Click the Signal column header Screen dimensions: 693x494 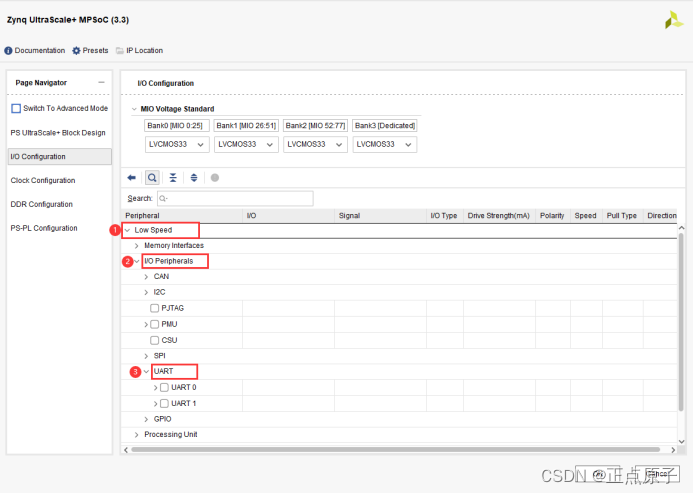(381, 216)
